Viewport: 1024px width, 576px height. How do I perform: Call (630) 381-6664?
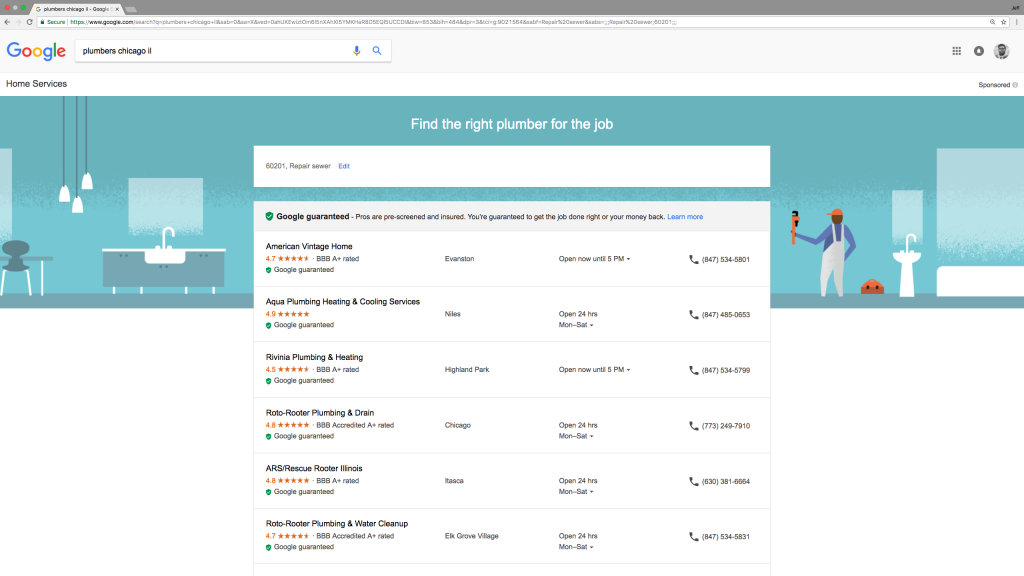point(726,481)
